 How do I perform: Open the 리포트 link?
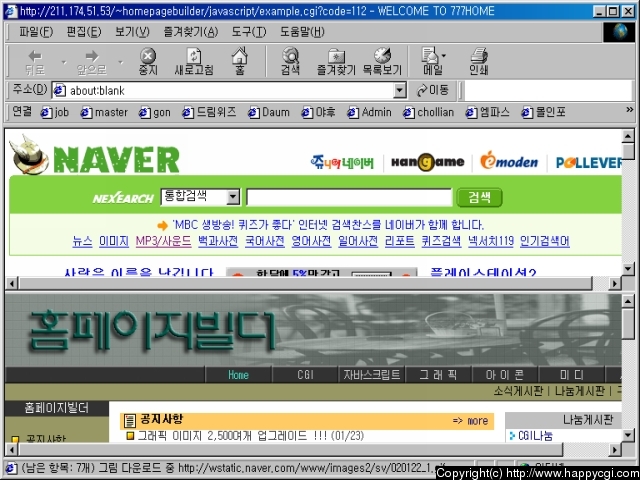[x=400, y=241]
